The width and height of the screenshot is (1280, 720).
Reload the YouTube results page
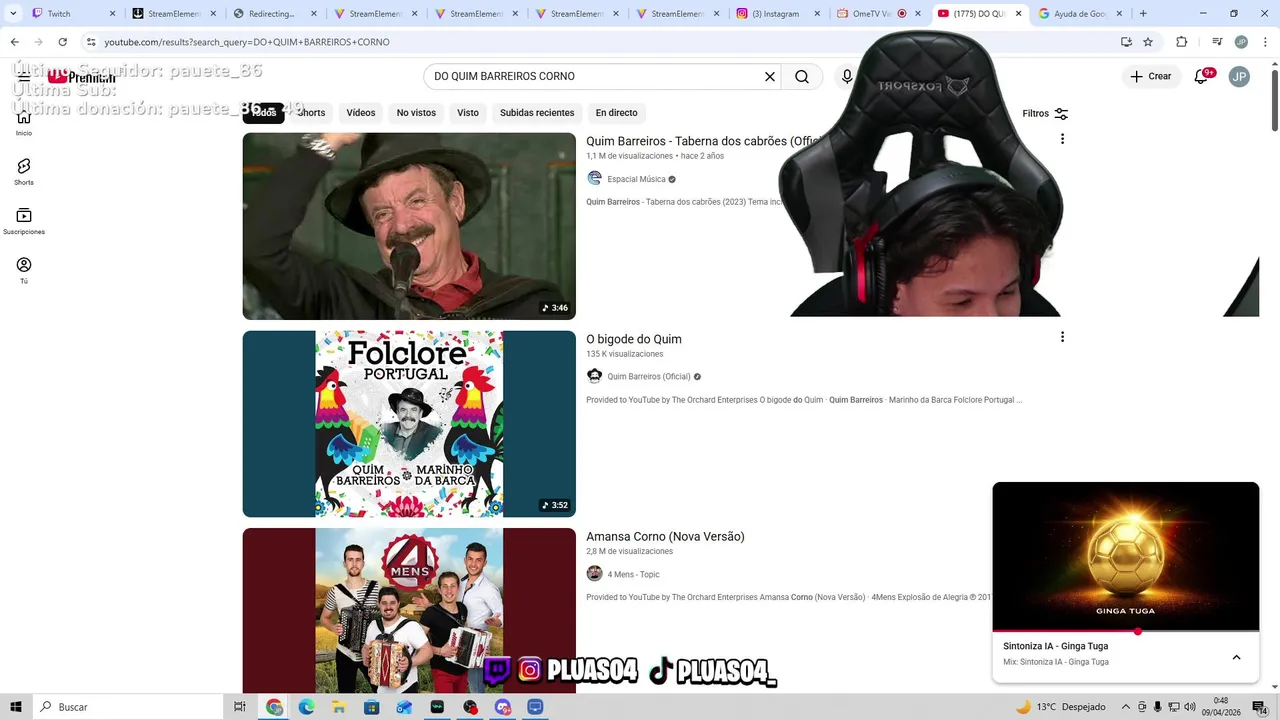pos(63,42)
